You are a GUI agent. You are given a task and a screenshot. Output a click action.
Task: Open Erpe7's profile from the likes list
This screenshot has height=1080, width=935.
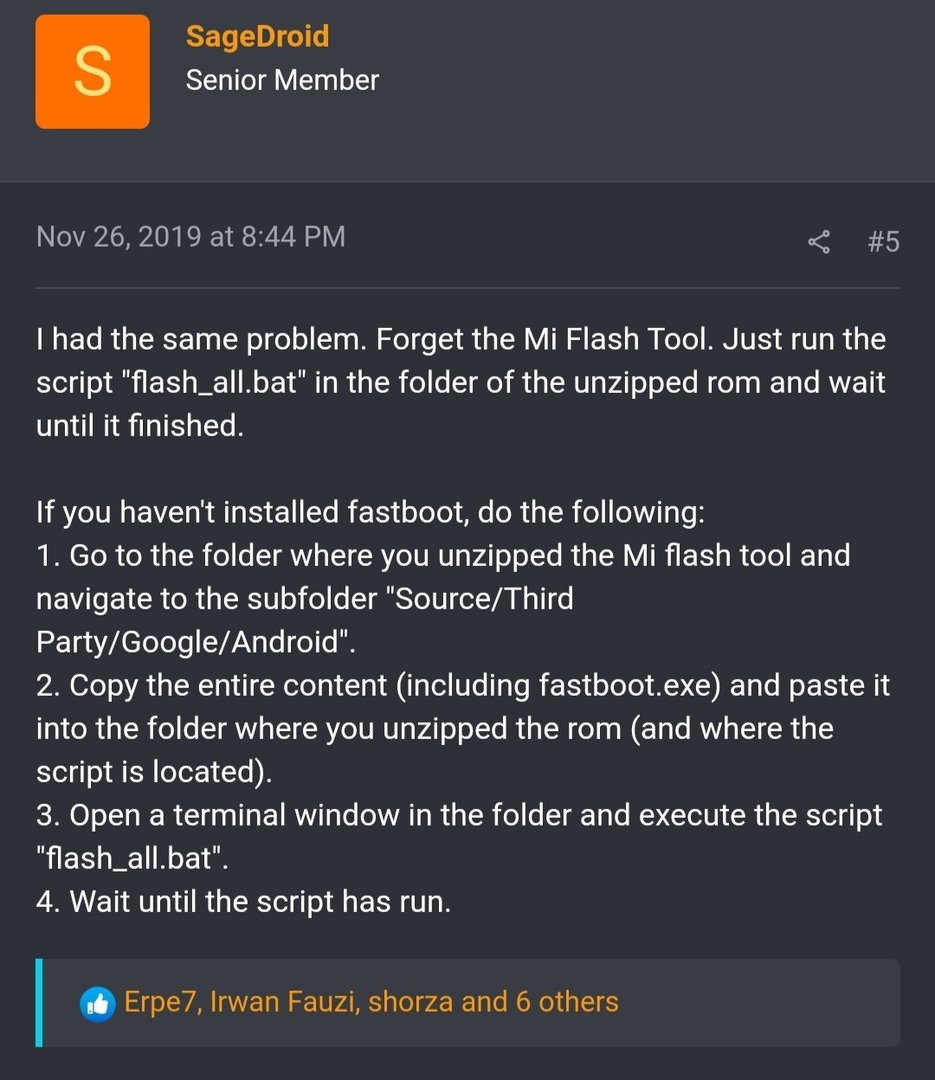tap(163, 1002)
